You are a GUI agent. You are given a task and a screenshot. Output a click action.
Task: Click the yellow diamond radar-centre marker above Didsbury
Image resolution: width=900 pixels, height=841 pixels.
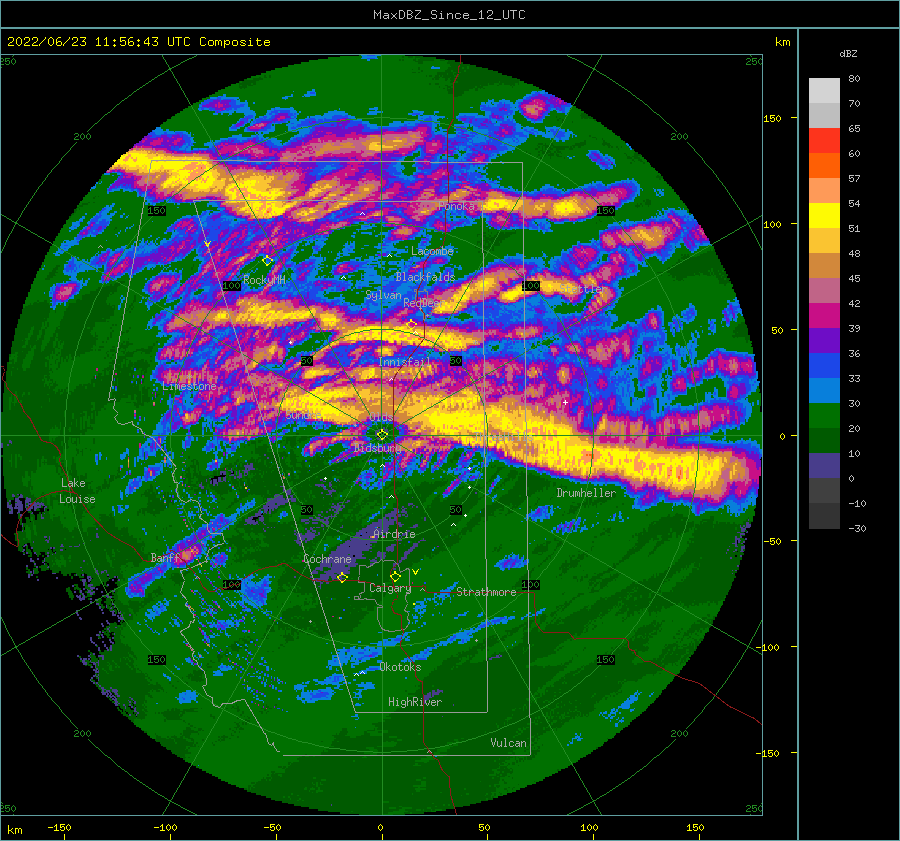coord(382,435)
